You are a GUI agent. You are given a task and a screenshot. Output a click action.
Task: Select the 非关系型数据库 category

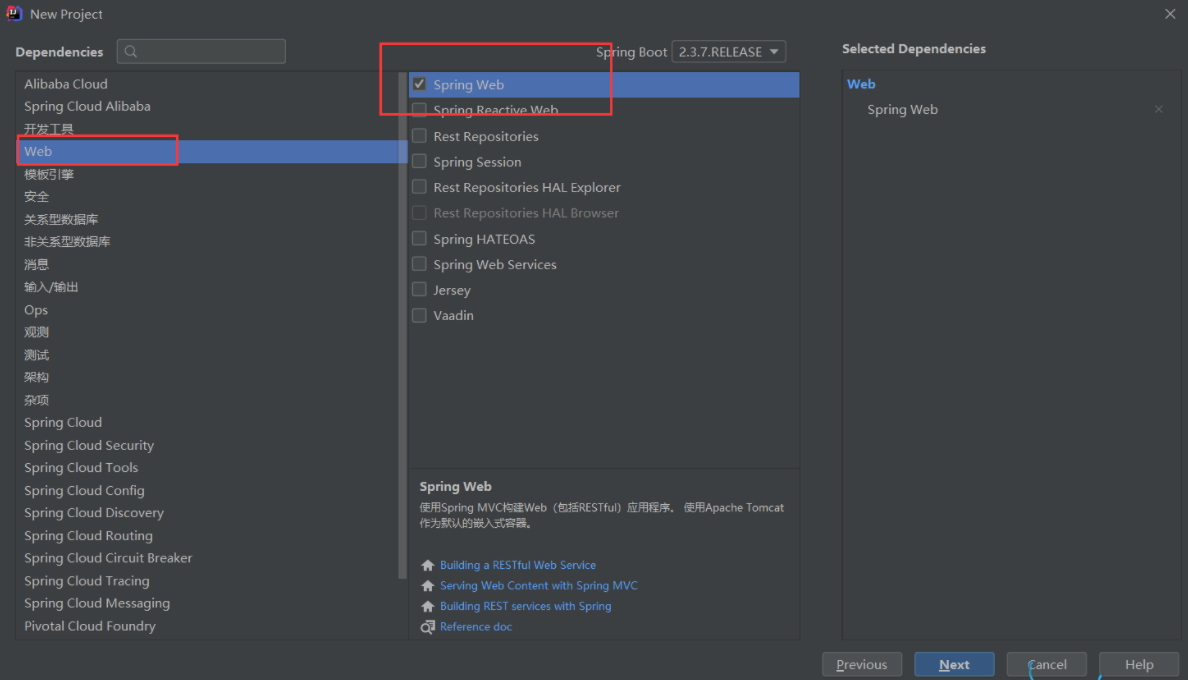207,242
